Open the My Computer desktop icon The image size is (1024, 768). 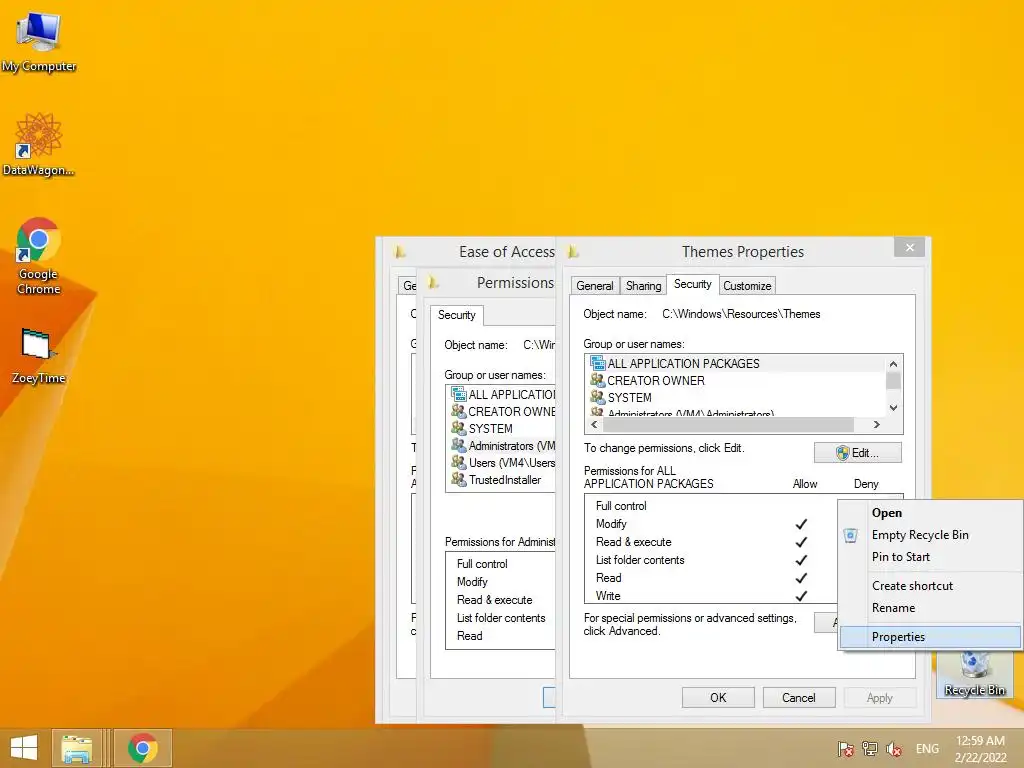pos(39,41)
